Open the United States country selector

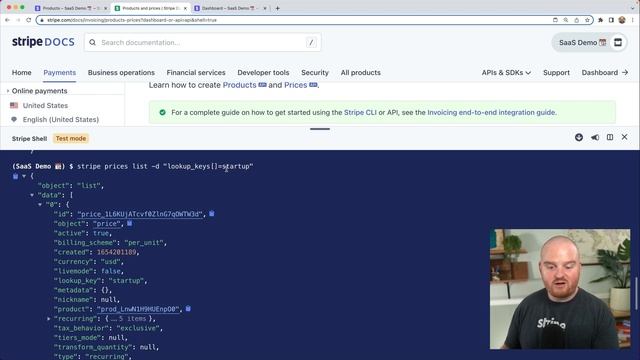(x=39, y=105)
